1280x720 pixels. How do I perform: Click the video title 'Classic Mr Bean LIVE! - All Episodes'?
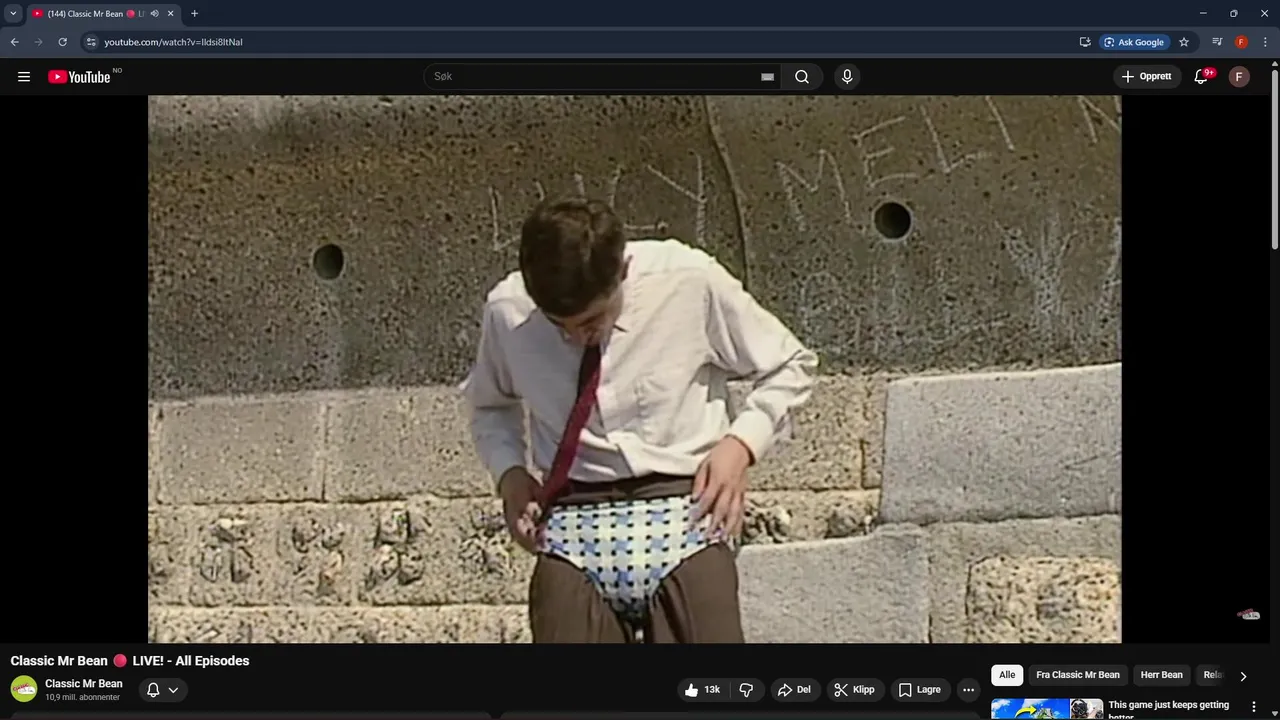point(130,661)
